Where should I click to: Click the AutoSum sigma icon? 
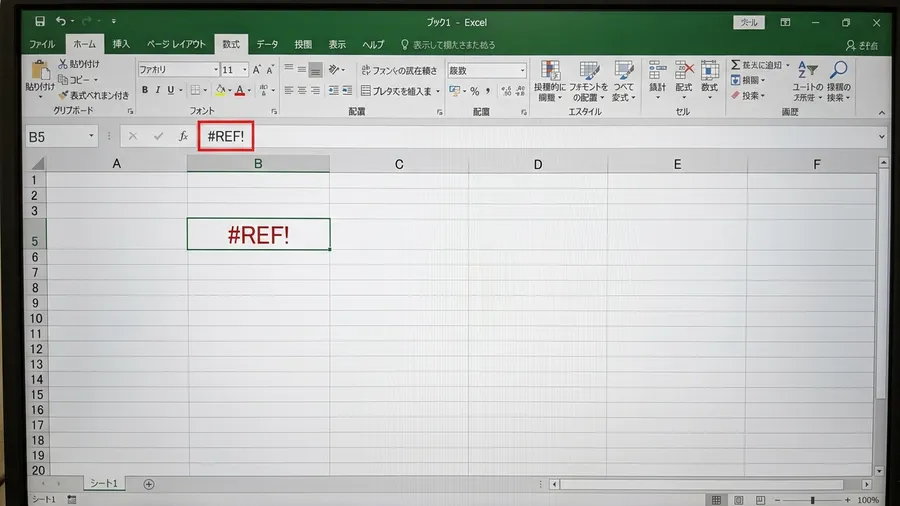(735, 65)
